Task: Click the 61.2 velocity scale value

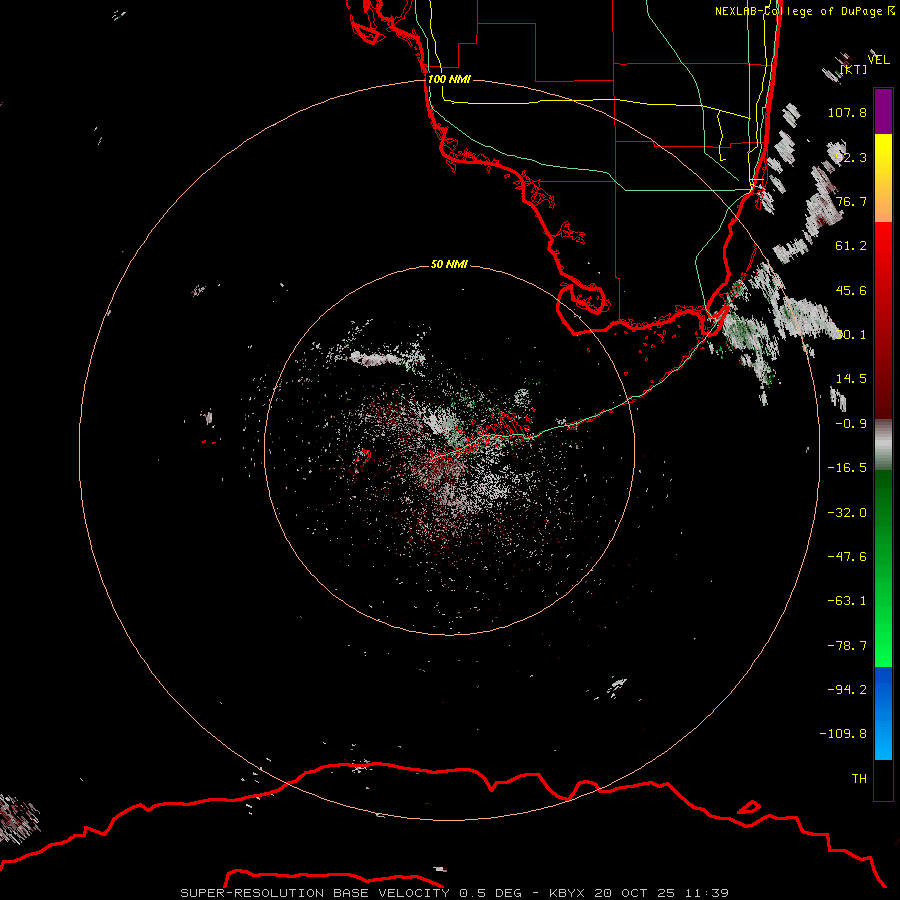Action: tap(851, 246)
